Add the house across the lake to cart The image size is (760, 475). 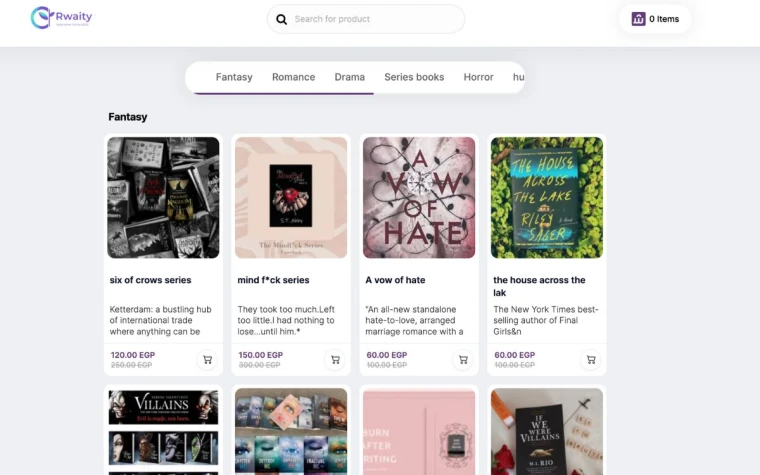coord(591,360)
